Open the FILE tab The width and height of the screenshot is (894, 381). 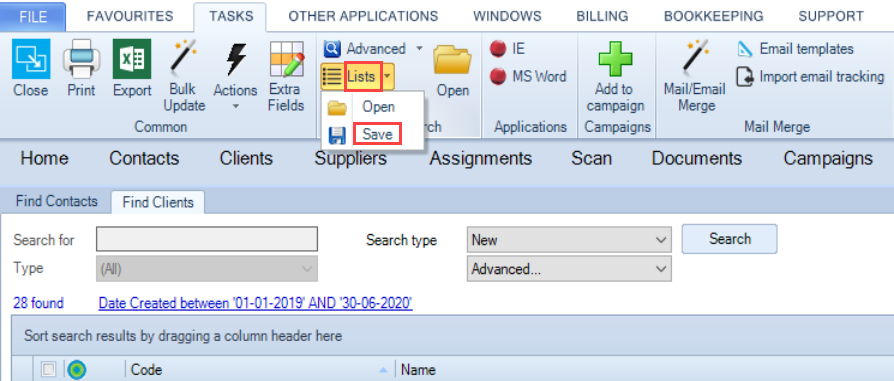tap(33, 17)
